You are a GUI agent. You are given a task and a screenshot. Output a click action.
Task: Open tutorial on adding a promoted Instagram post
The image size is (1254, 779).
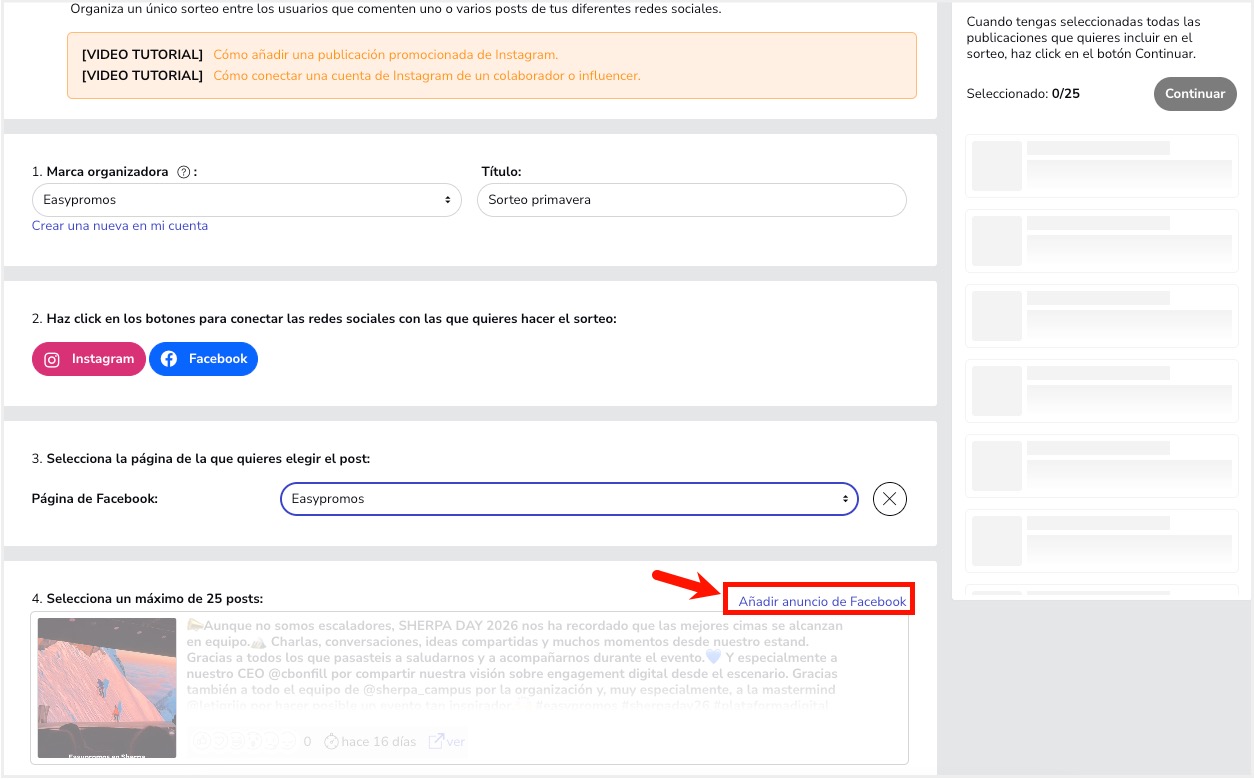[386, 54]
